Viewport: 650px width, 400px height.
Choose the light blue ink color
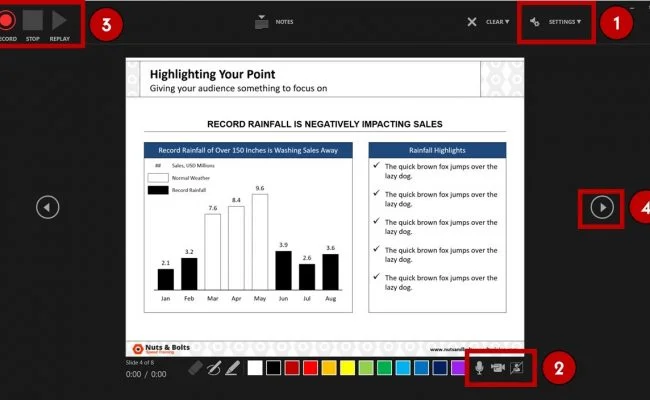click(x=403, y=368)
